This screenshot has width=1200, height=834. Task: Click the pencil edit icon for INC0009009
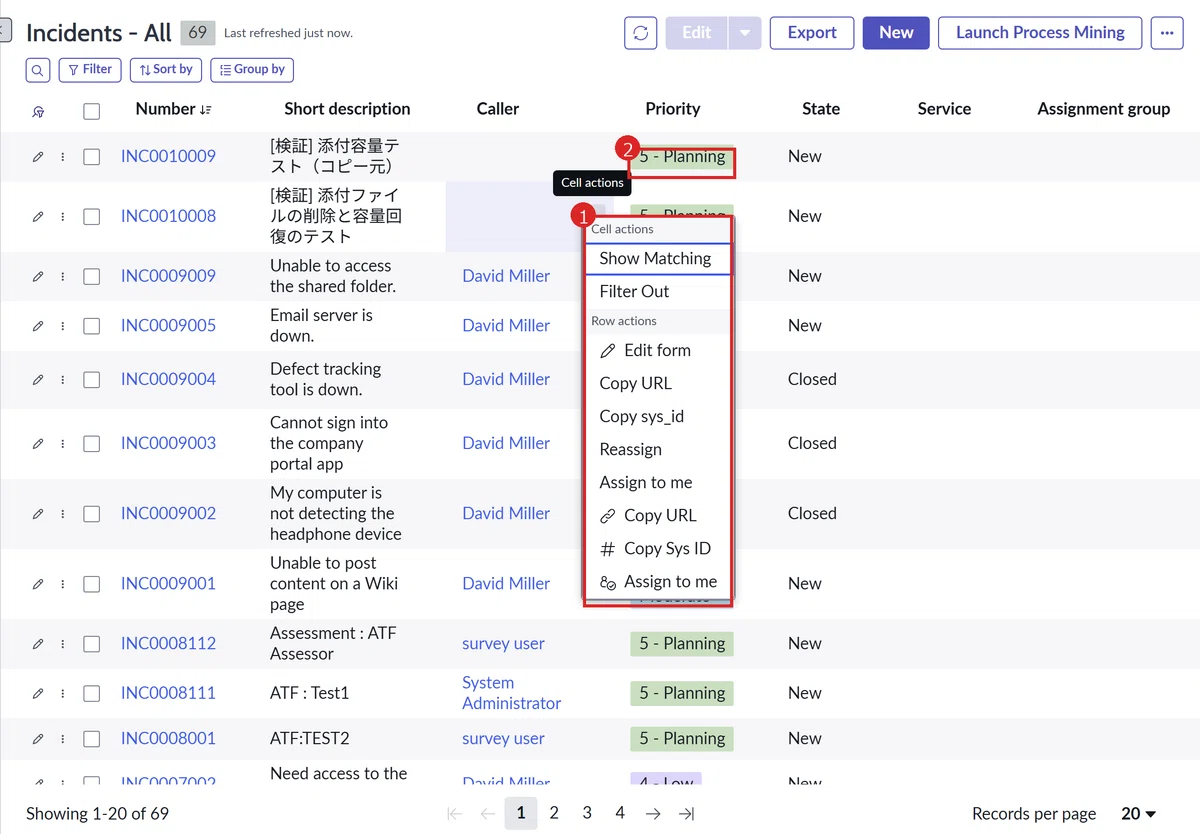(38, 276)
